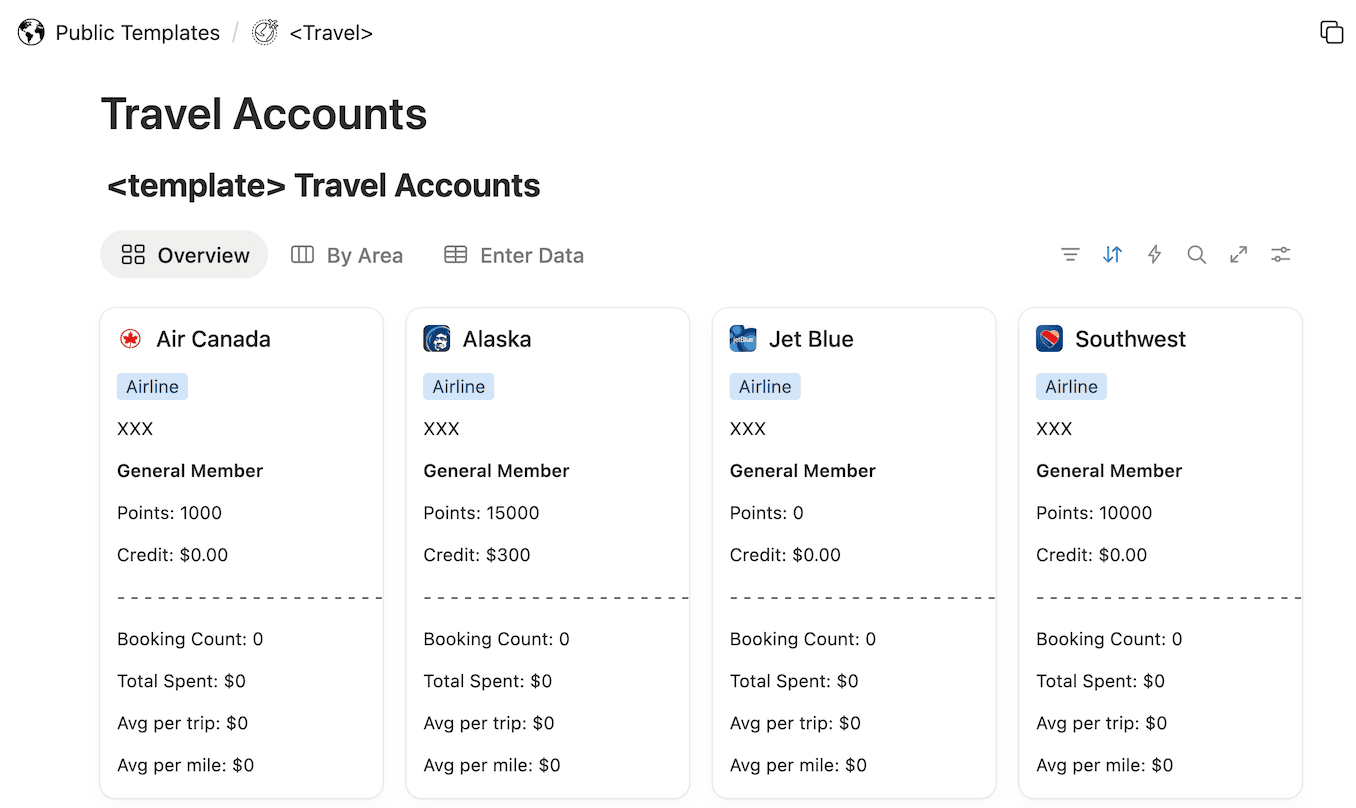The height and width of the screenshot is (808, 1356).
Task: Click Total Spent: $0 on Air Canada card
Action: click(x=181, y=681)
